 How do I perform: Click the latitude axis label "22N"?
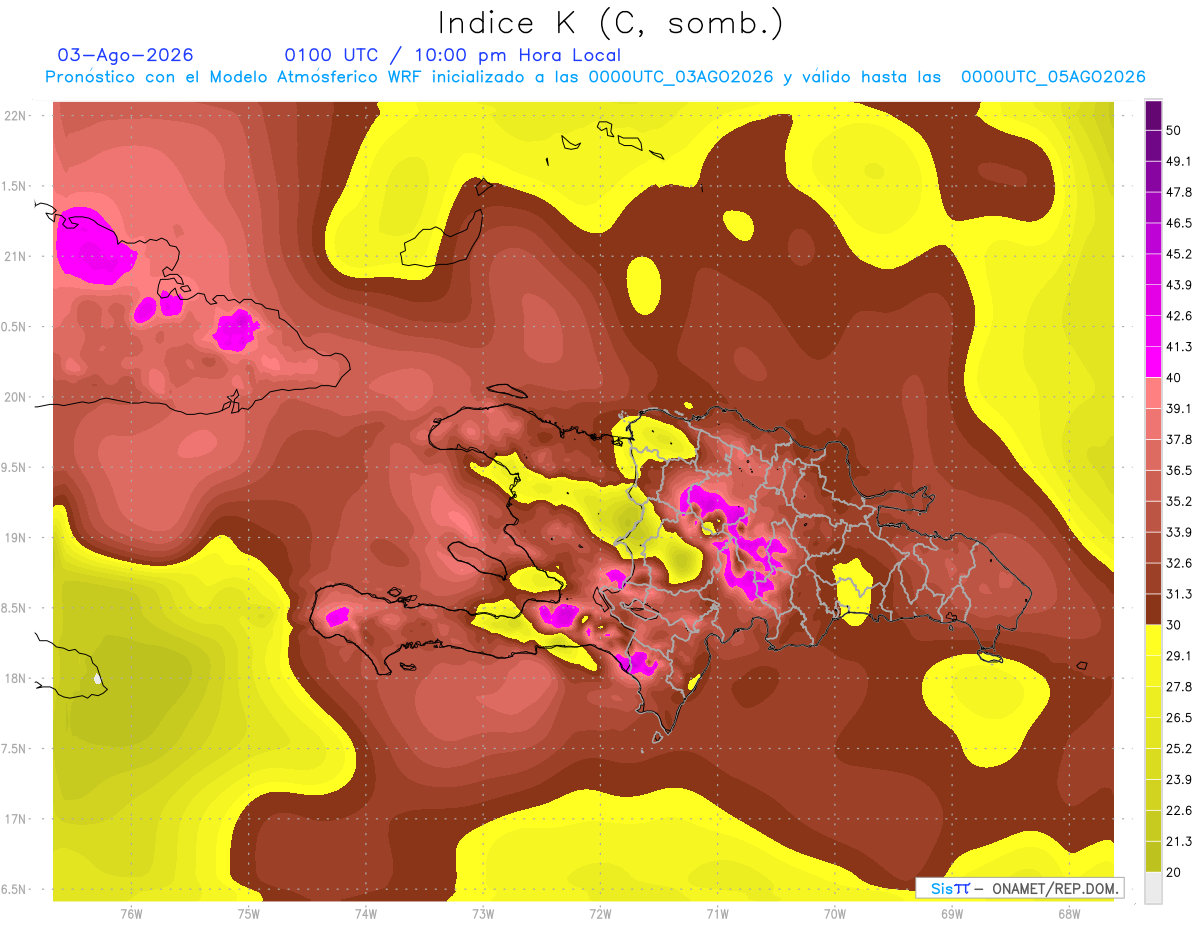(15, 116)
